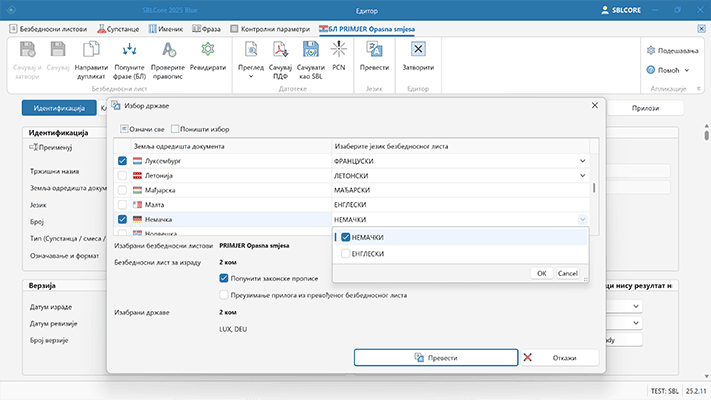Click the country list scrollbar thumb

click(594, 187)
